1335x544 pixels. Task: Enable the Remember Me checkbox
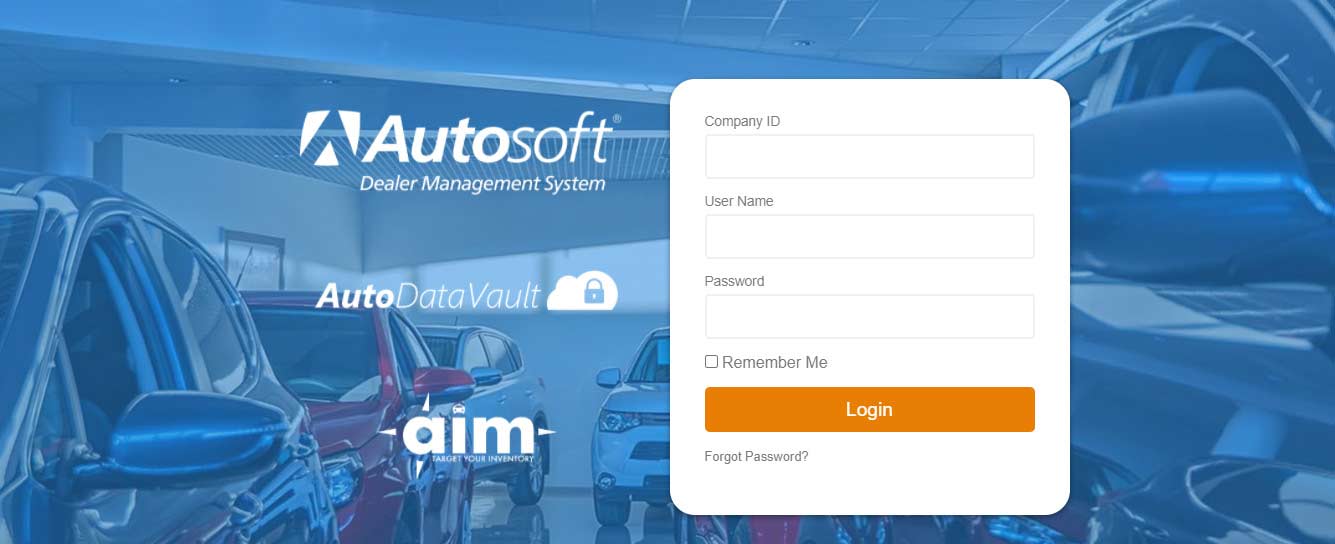pyautogui.click(x=711, y=362)
